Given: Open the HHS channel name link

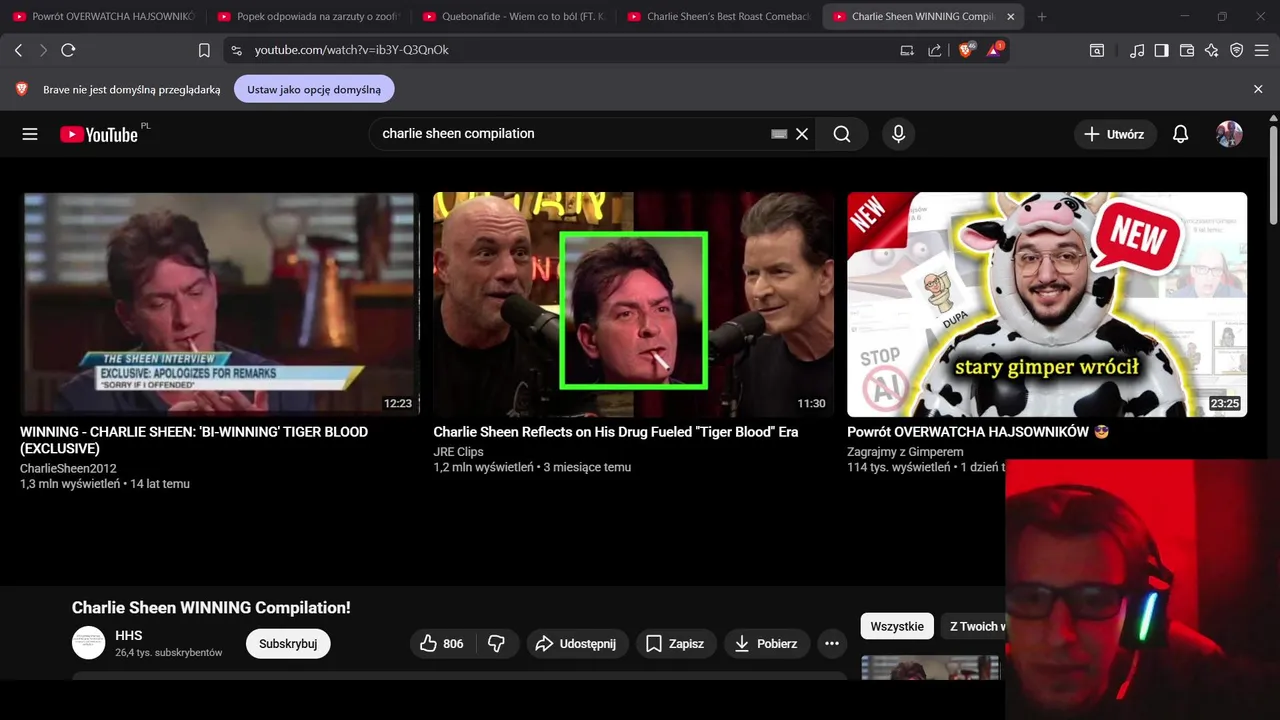Looking at the screenshot, I should pos(129,636).
